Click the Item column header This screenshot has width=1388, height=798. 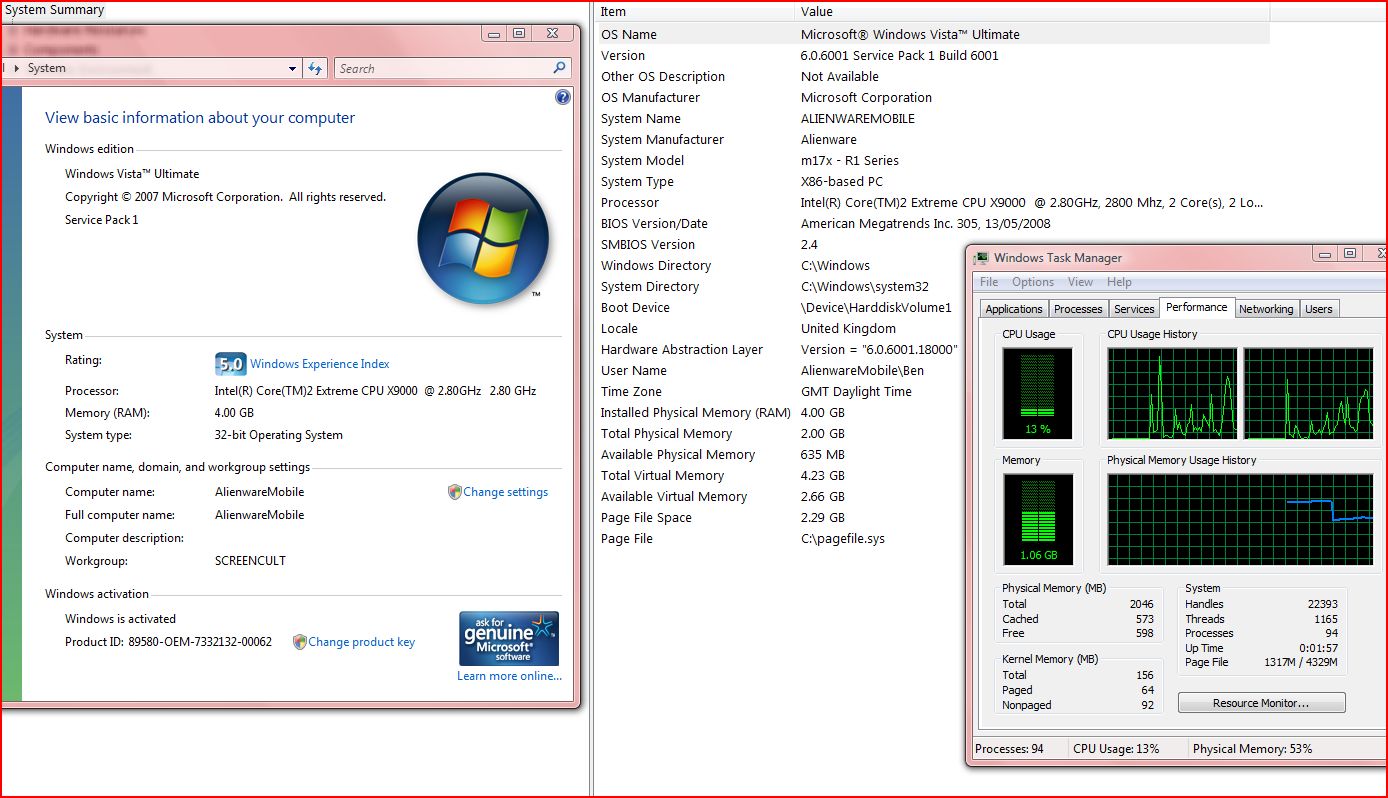click(x=695, y=12)
